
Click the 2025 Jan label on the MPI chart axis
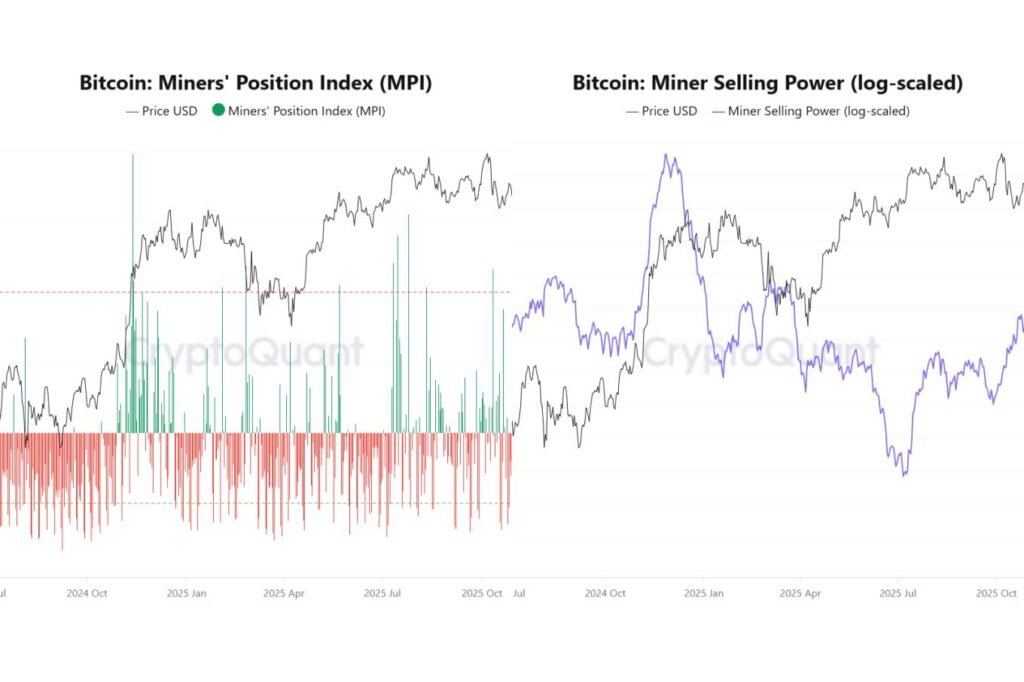click(x=185, y=593)
